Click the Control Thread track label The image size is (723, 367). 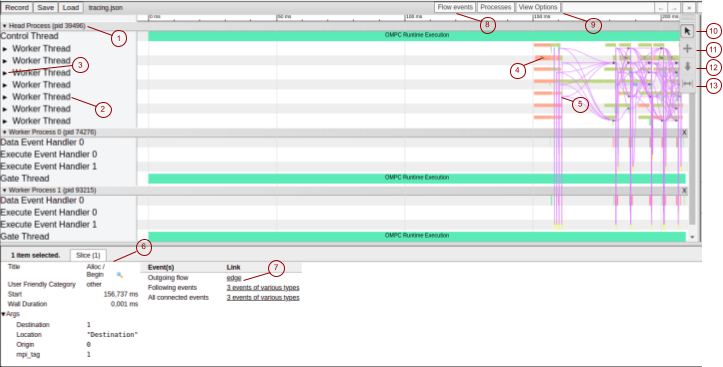coord(30,36)
